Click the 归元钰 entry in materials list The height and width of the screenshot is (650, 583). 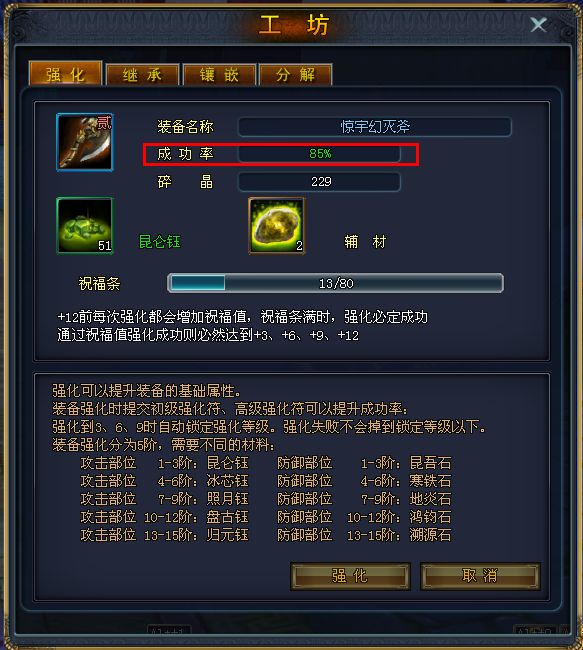[227, 535]
